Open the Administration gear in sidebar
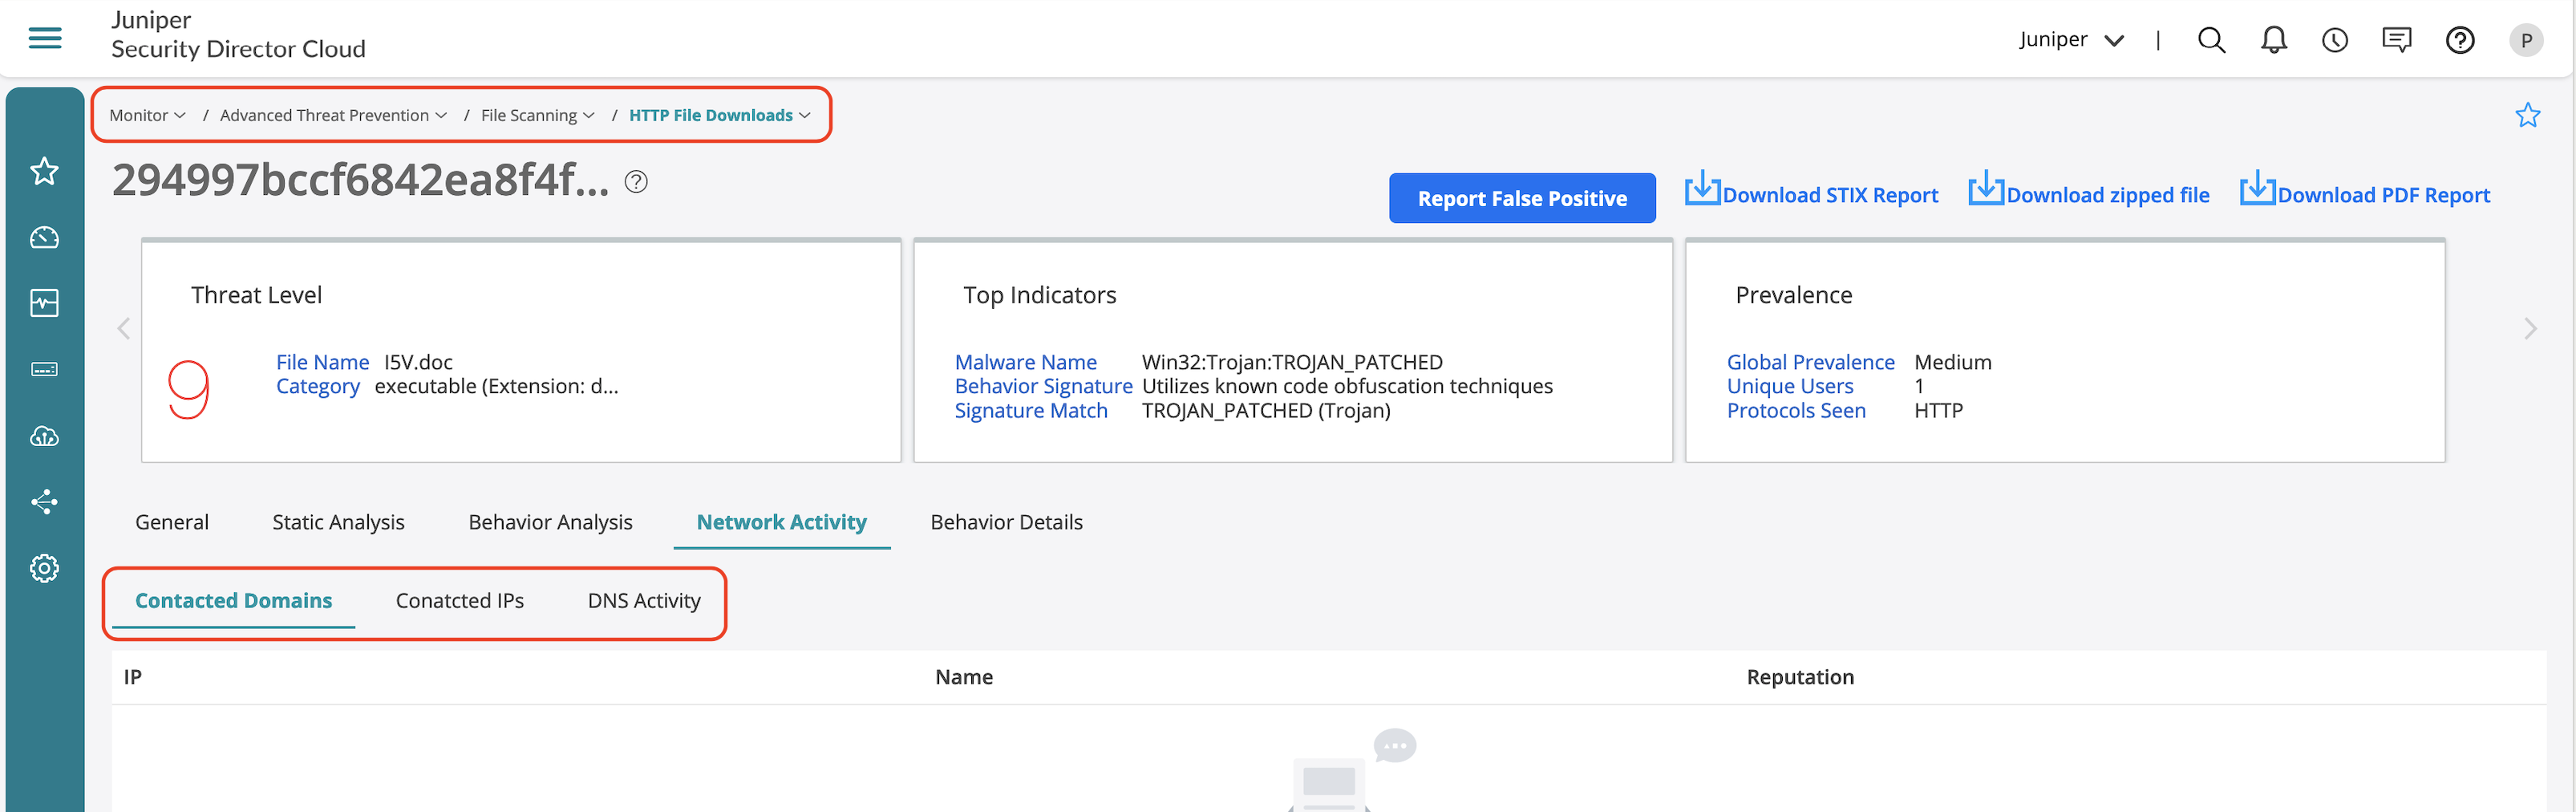The image size is (2576, 812). [x=44, y=568]
